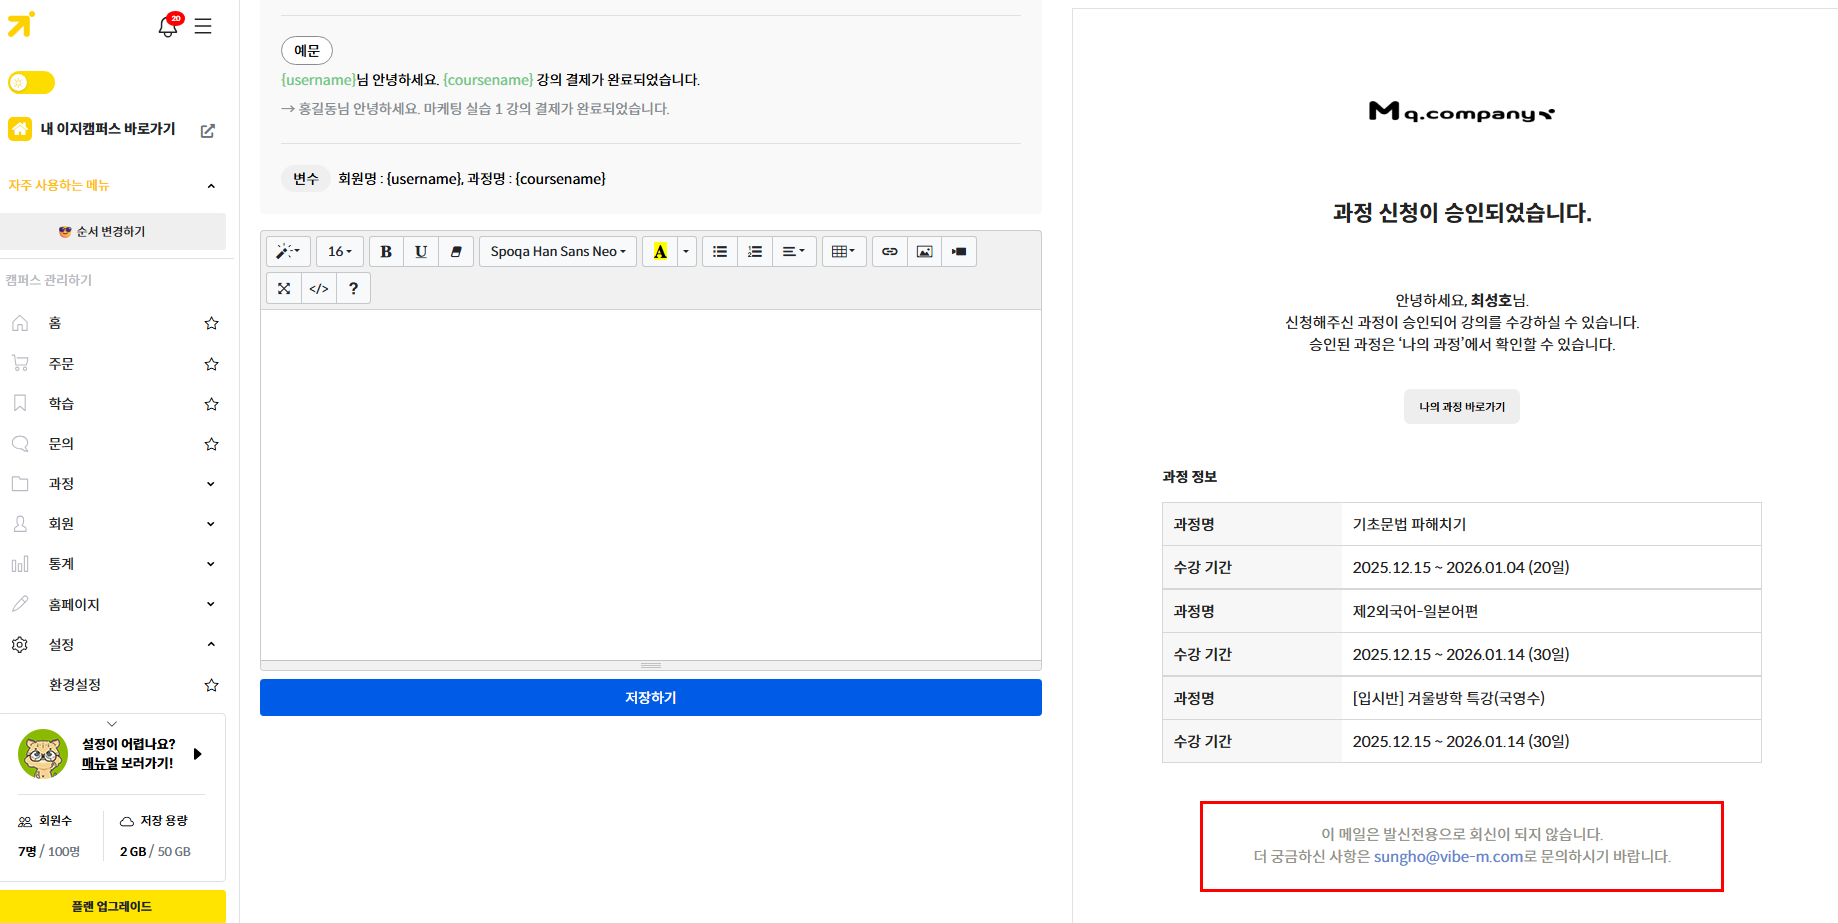Click the insert picture icon in editor
Image resolution: width=1838 pixels, height=923 pixels.
click(x=924, y=251)
